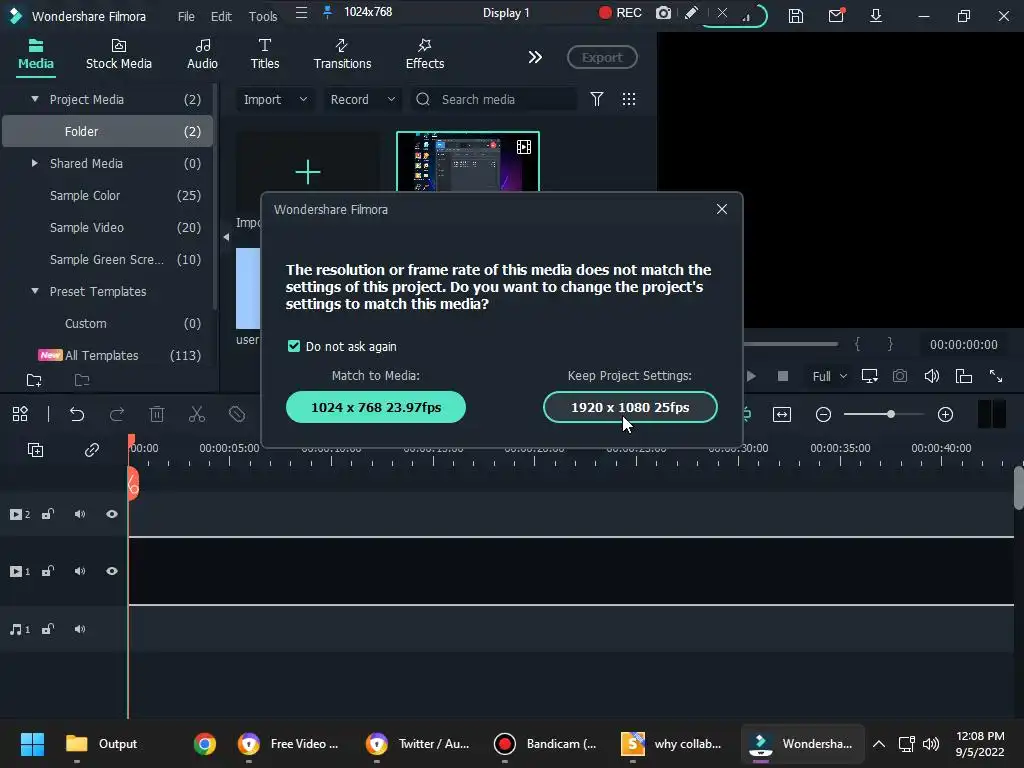Viewport: 1024px width, 768px height.
Task: Click the add track icon
Action: (x=35, y=450)
